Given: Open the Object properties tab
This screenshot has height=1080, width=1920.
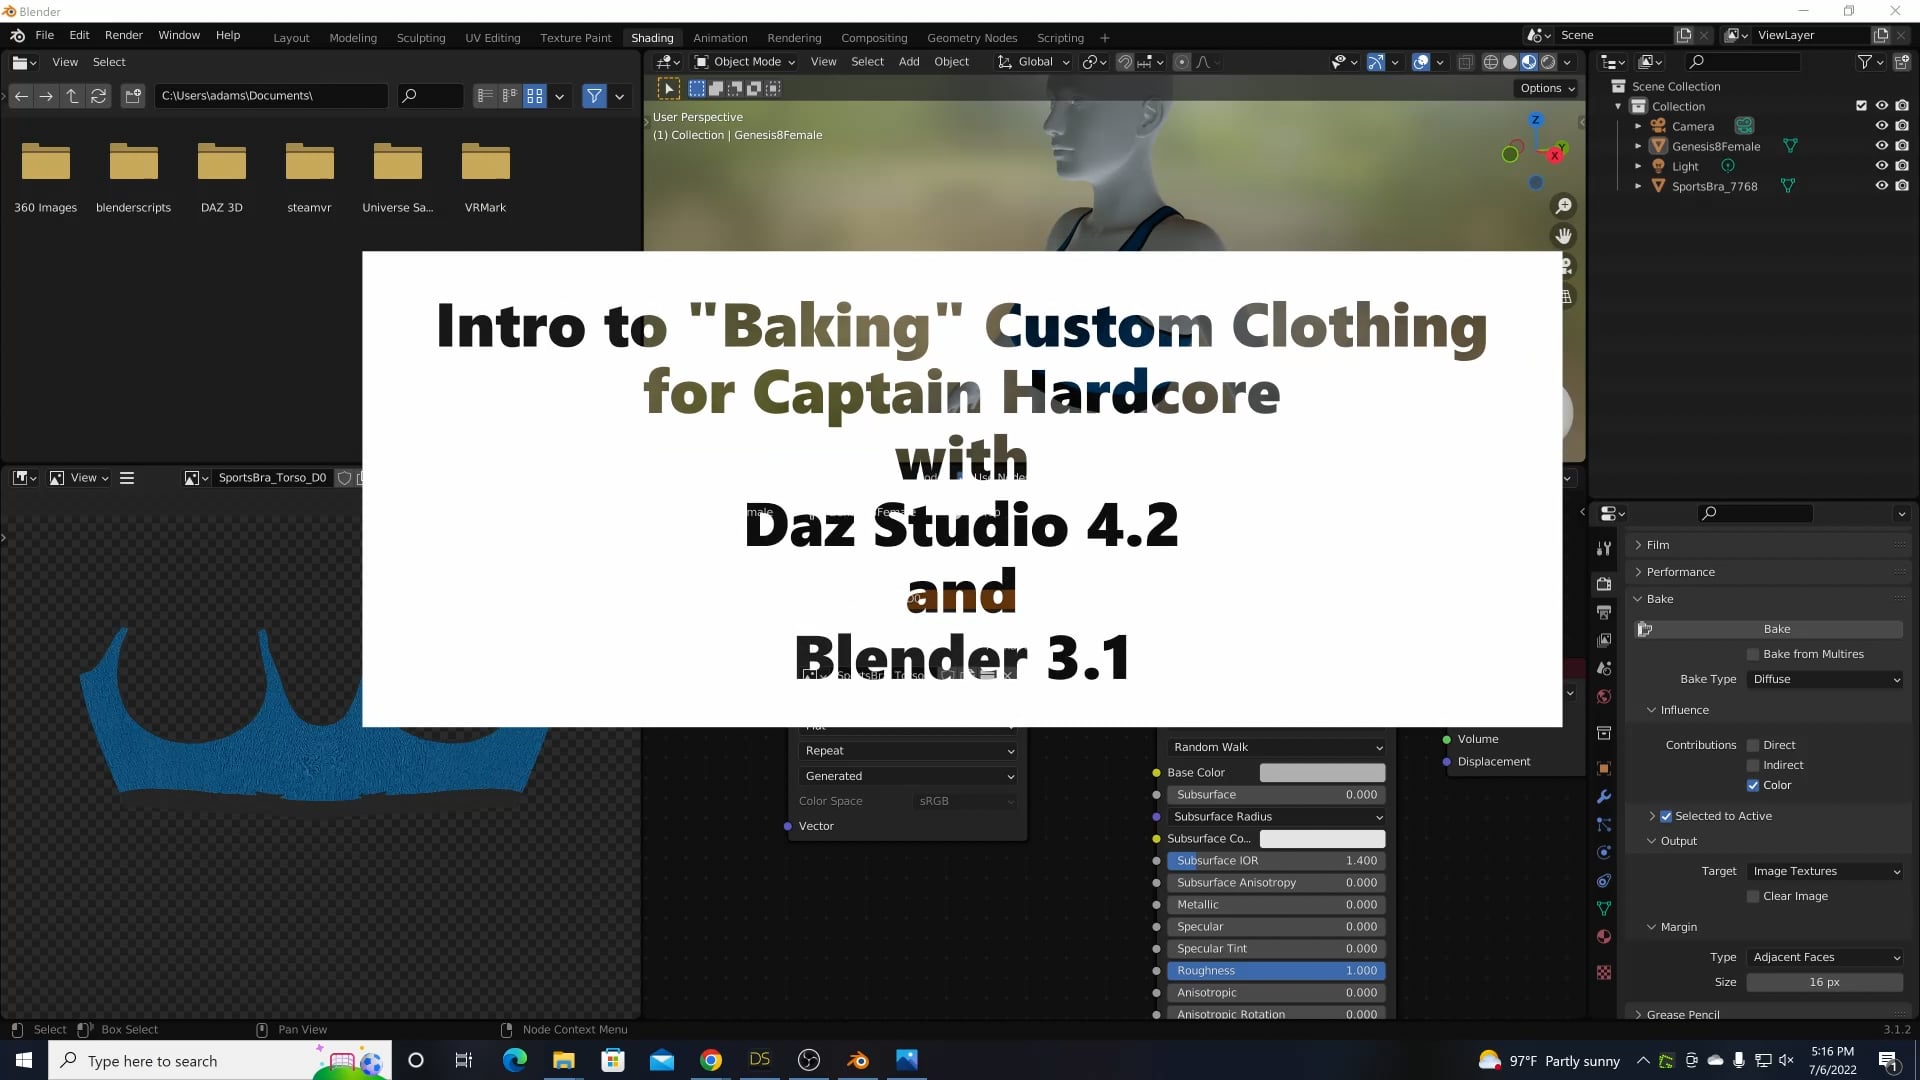Looking at the screenshot, I should pos(1604,768).
